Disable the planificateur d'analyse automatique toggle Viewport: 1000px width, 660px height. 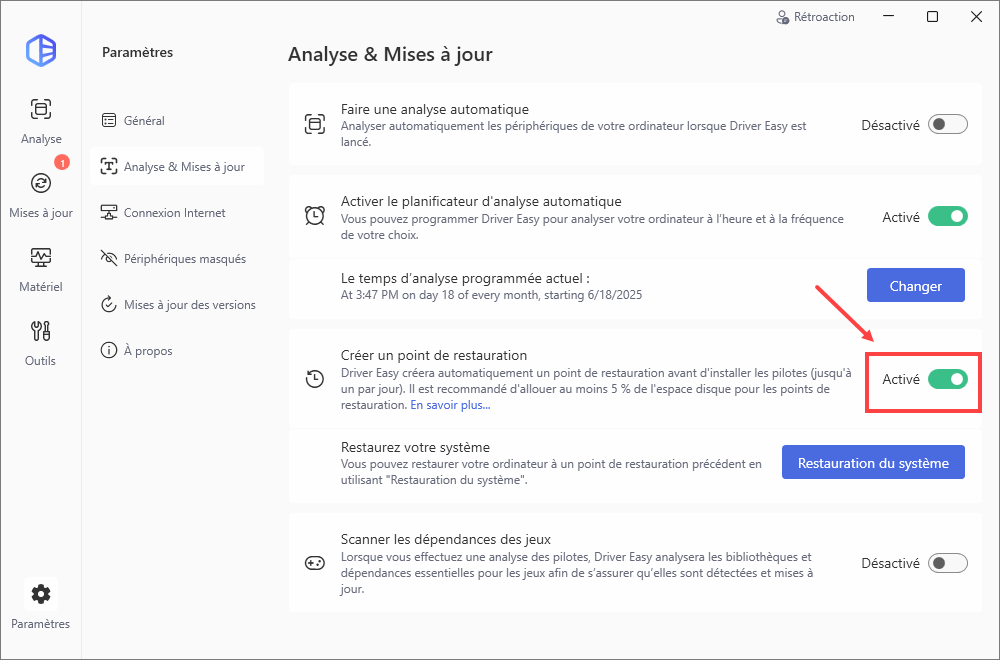(948, 216)
